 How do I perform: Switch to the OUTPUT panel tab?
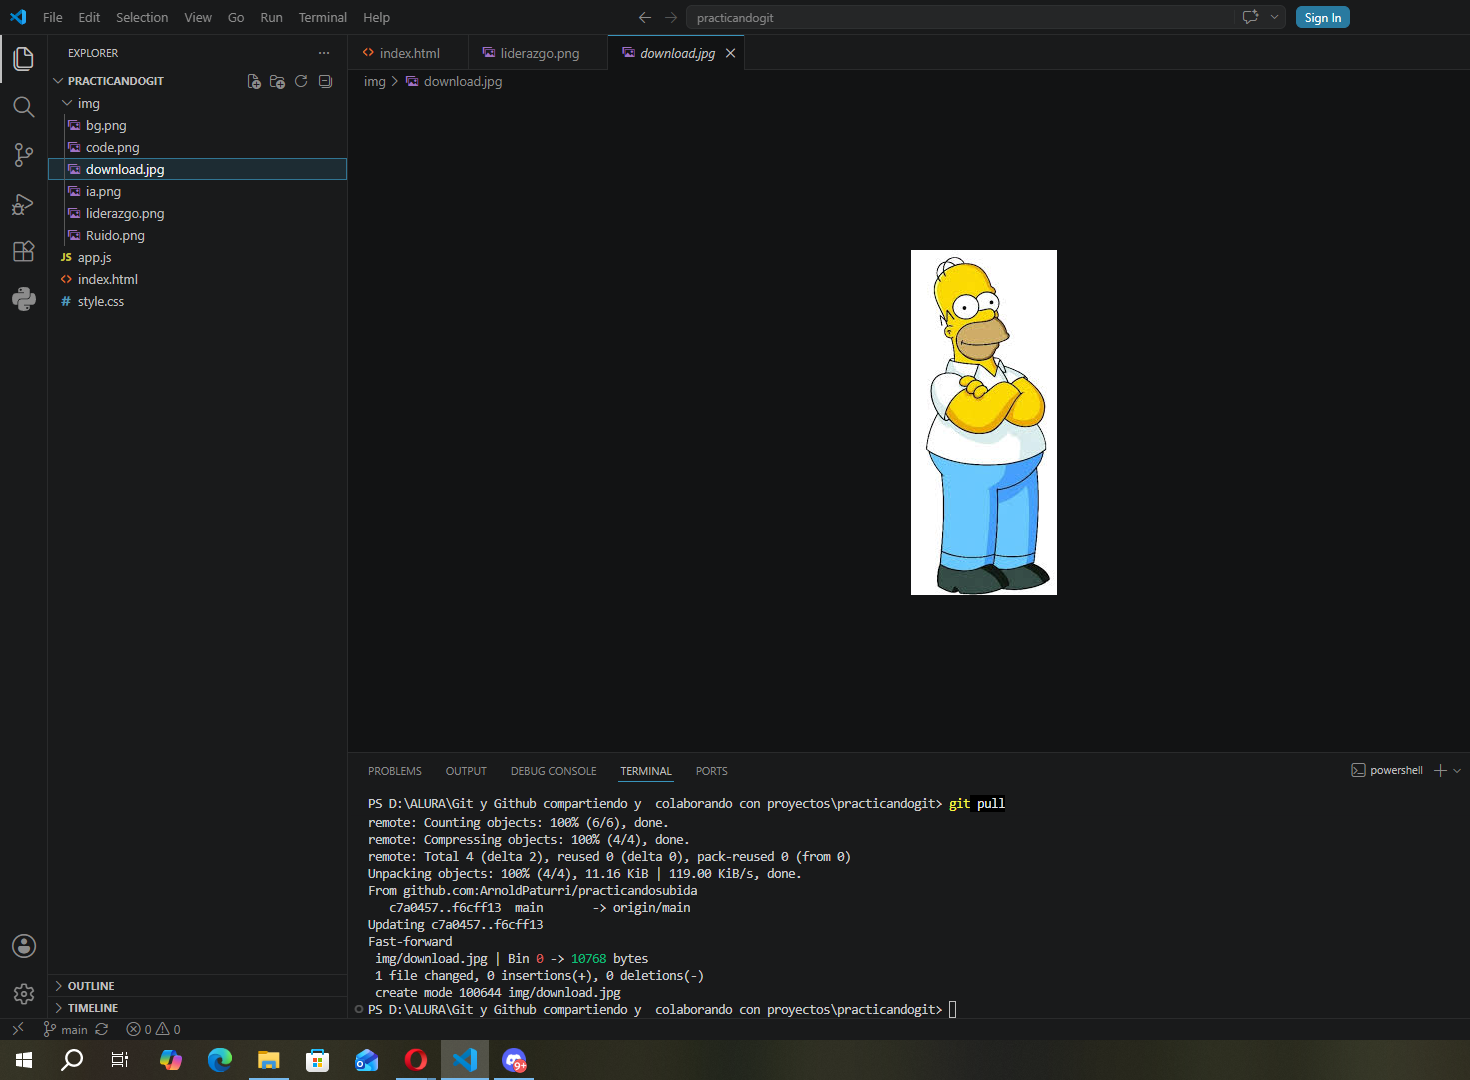[x=466, y=771]
